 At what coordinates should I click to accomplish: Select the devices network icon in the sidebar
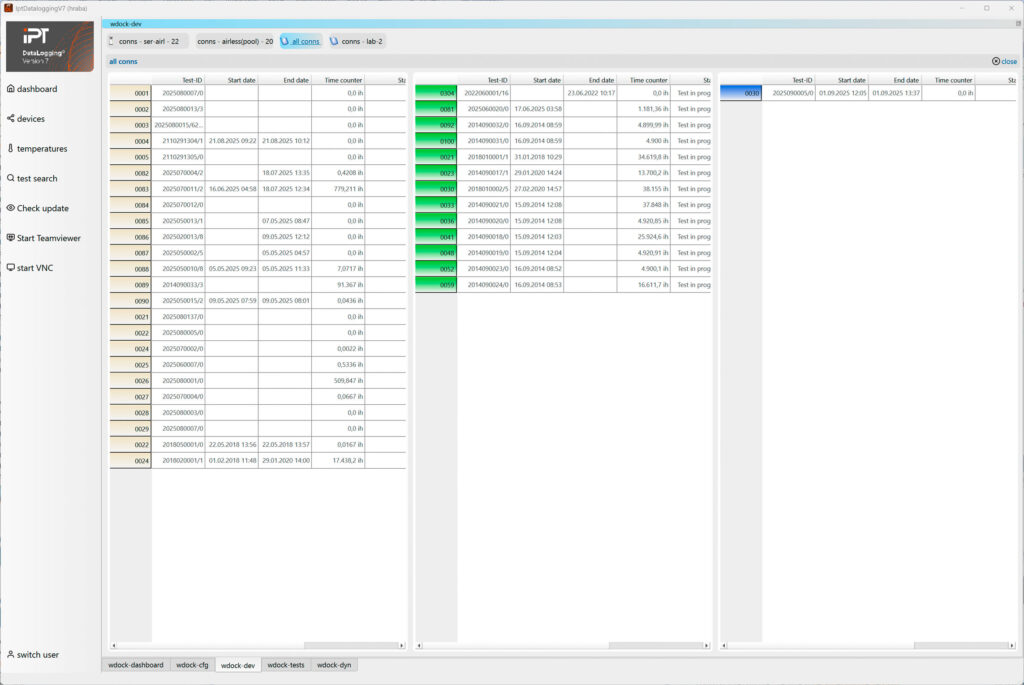(12, 118)
